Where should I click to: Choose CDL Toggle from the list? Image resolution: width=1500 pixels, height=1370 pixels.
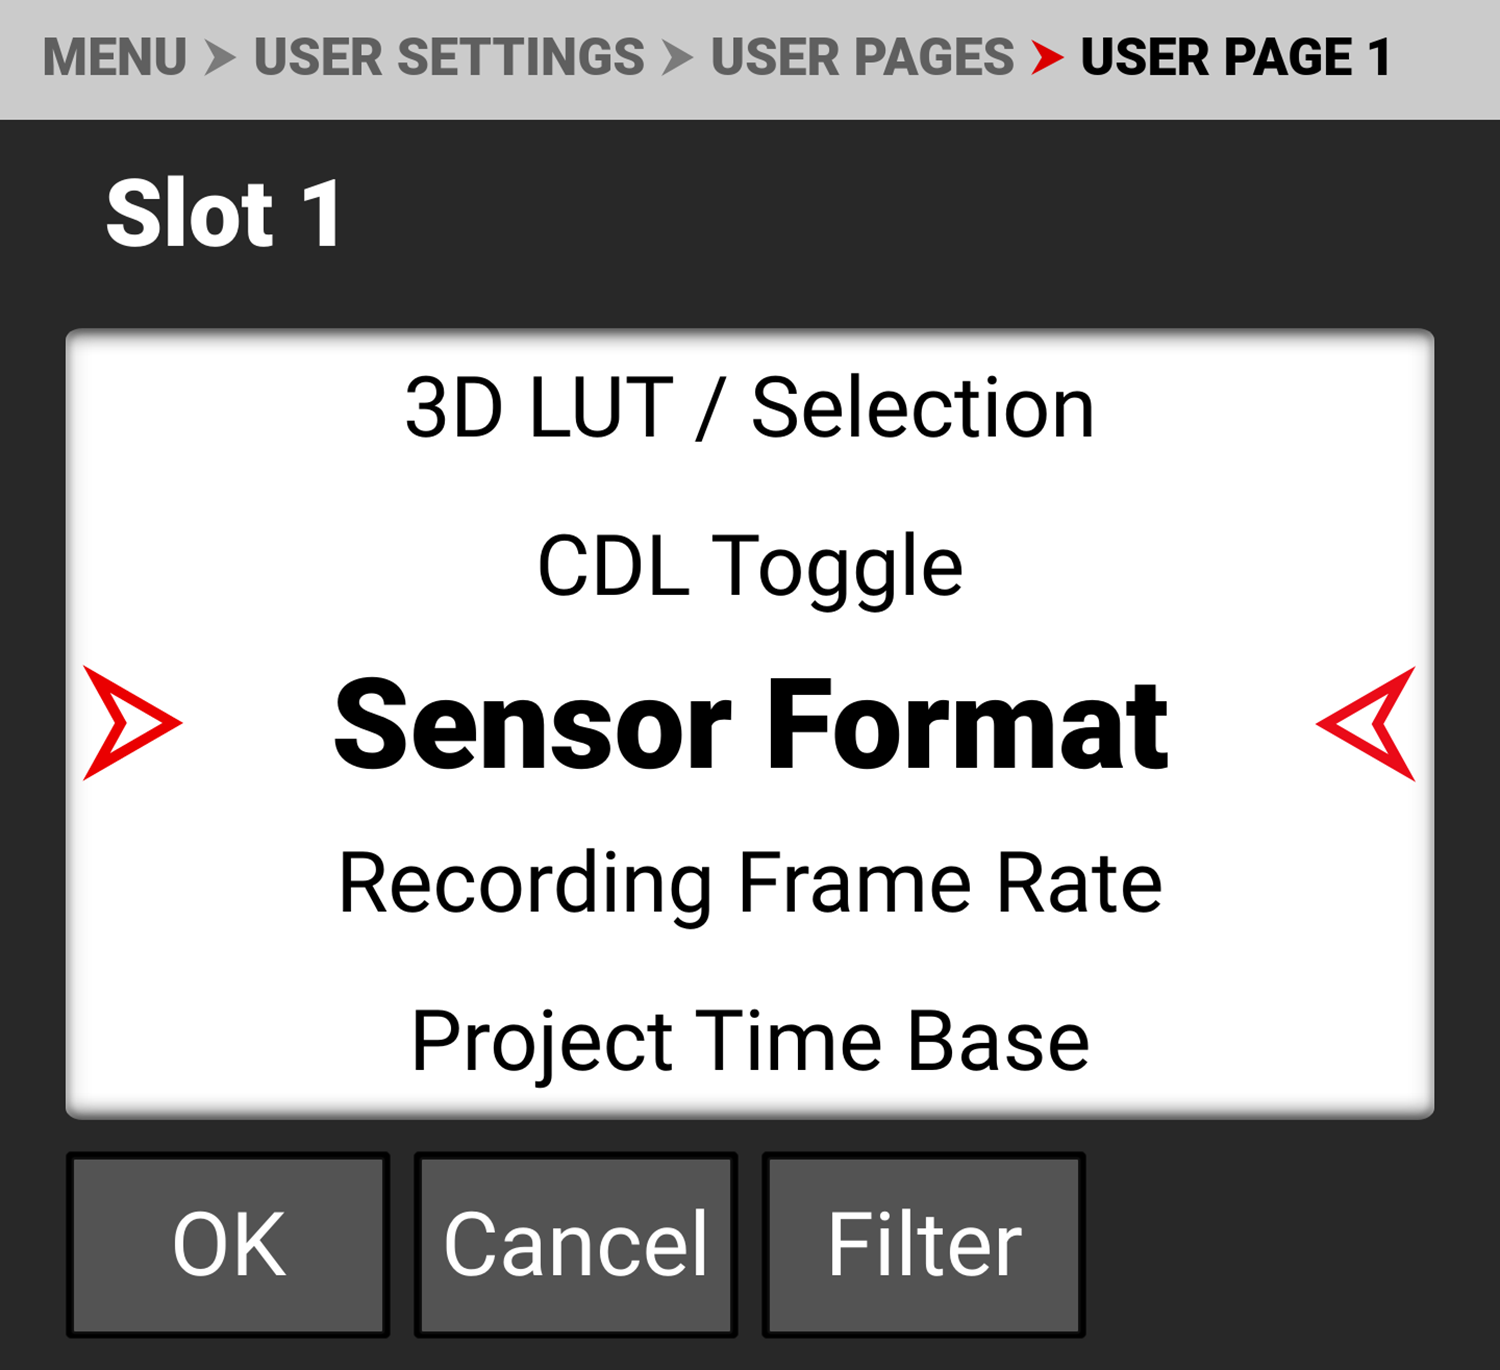[x=750, y=566]
